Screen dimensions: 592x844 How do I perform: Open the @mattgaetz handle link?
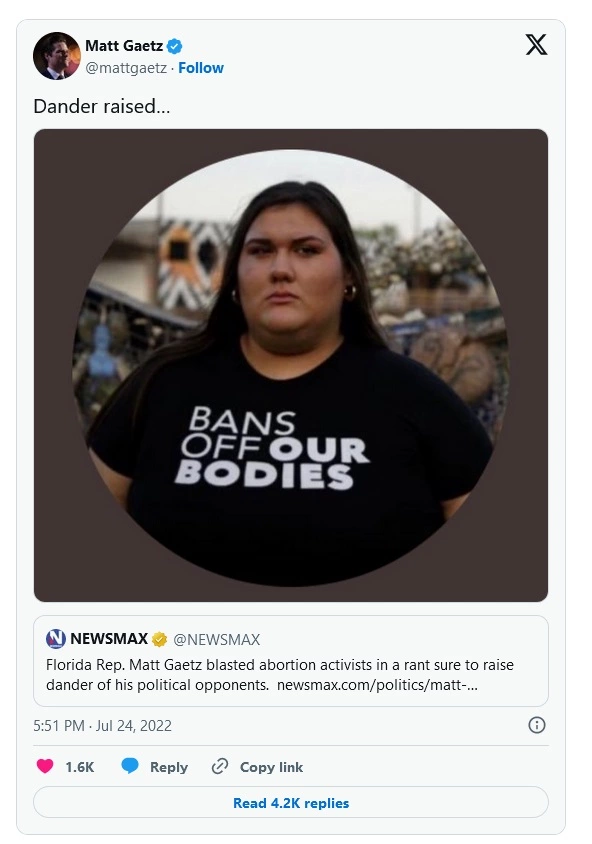tap(126, 68)
